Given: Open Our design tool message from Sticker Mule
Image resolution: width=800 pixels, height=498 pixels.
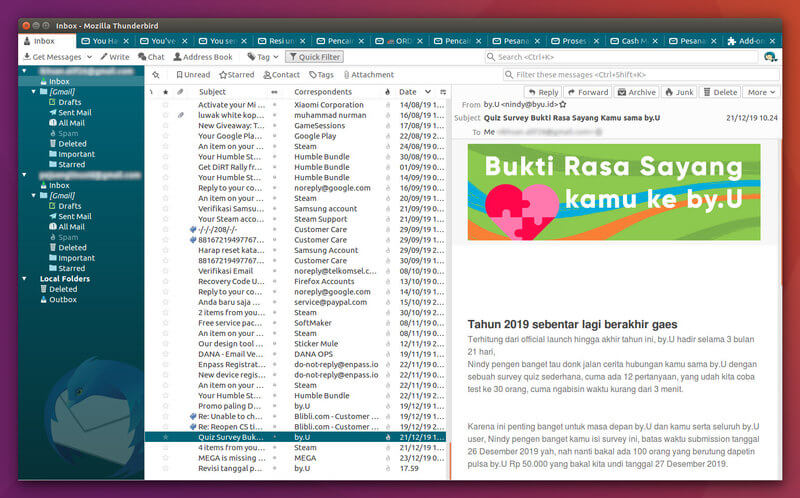Looking at the screenshot, I should (x=295, y=344).
